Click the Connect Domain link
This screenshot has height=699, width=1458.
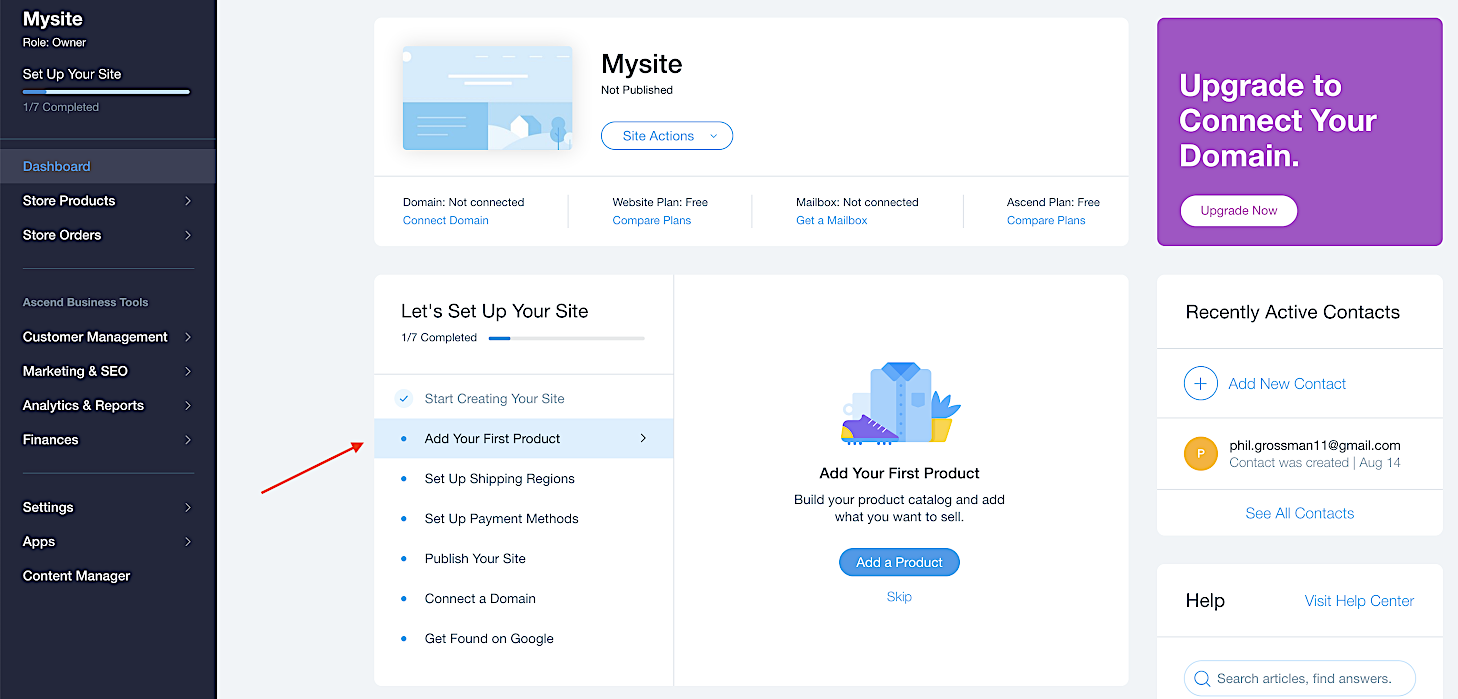445,220
